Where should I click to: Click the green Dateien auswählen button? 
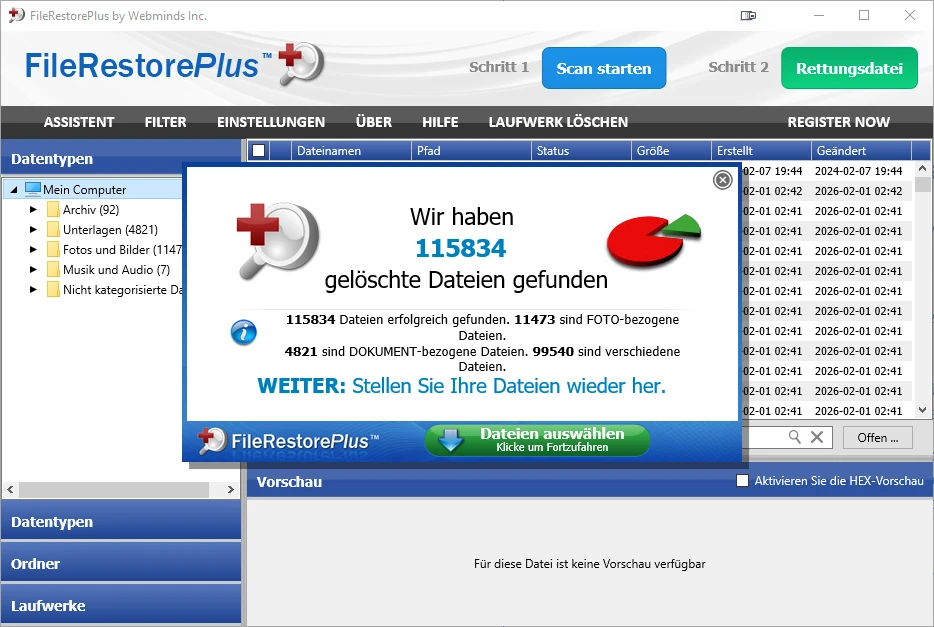537,440
